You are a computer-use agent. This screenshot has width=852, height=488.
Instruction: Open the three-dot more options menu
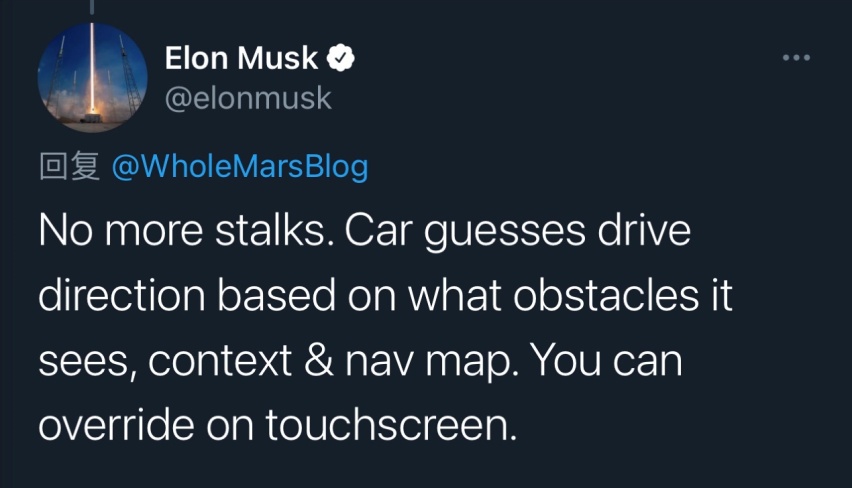tap(797, 57)
